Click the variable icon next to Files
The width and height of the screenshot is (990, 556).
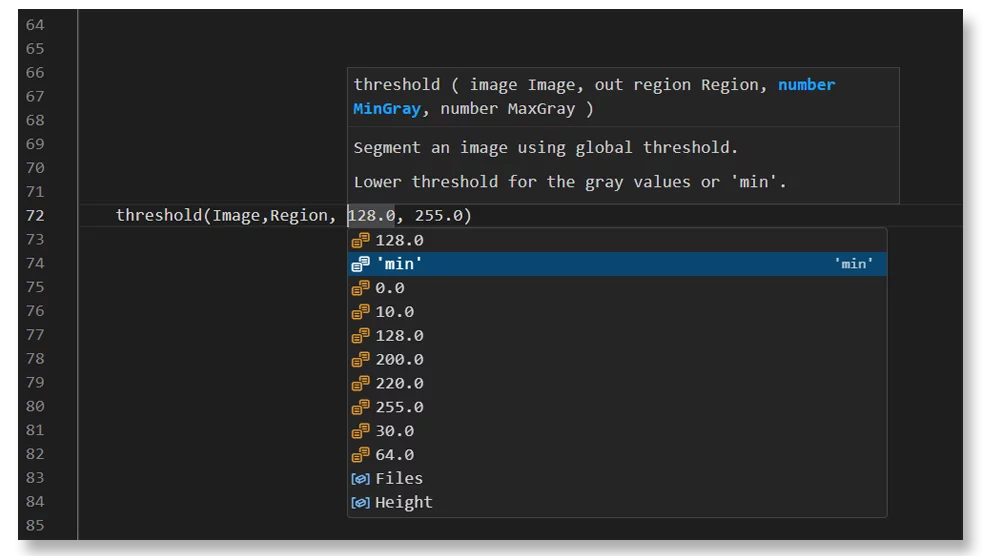point(361,479)
